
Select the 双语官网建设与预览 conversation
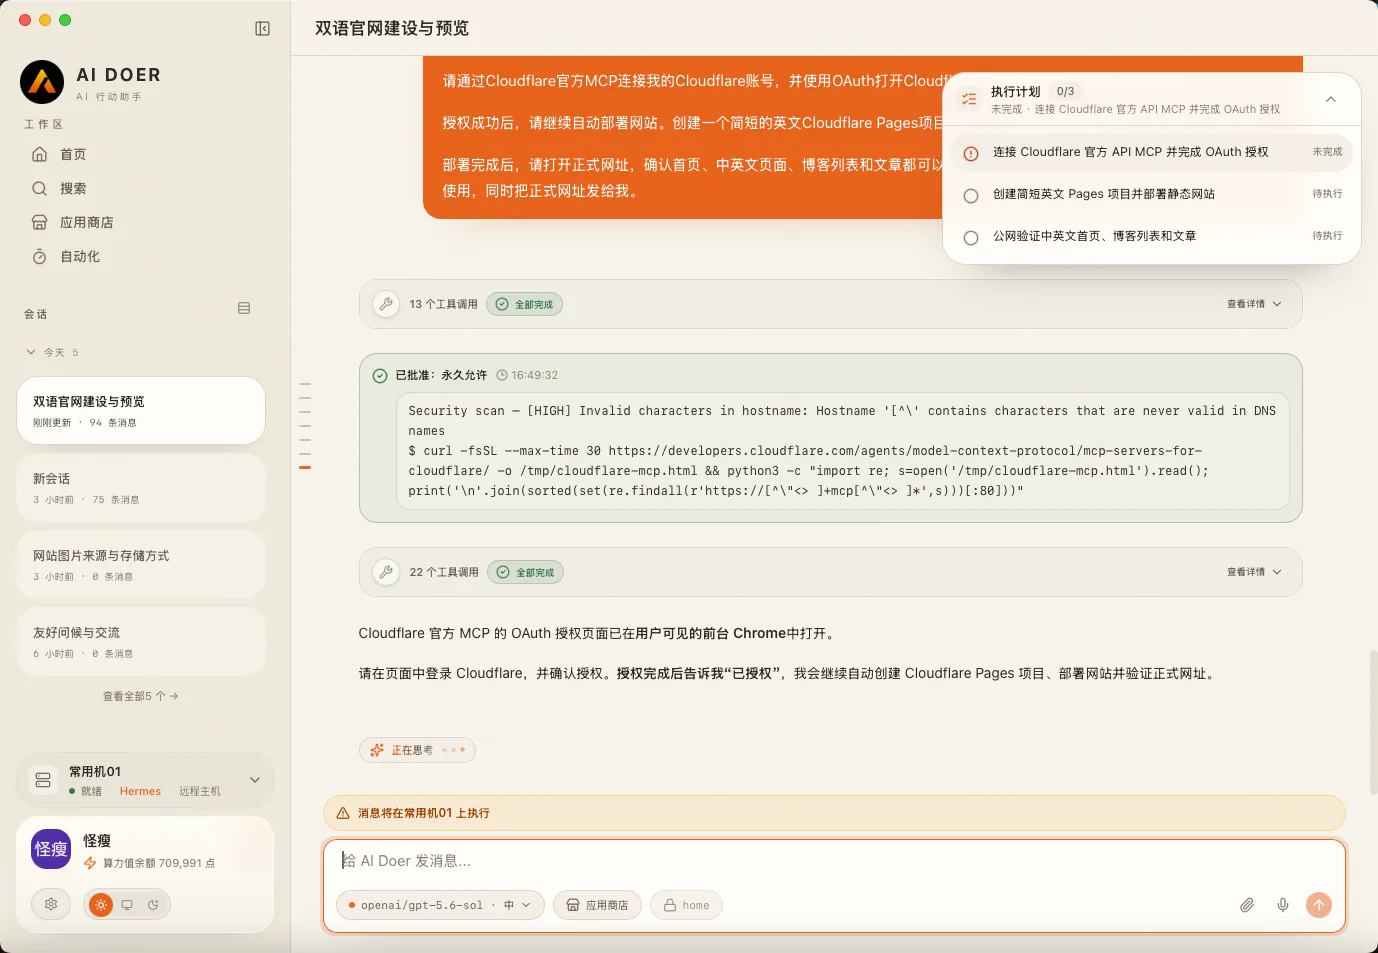141,410
